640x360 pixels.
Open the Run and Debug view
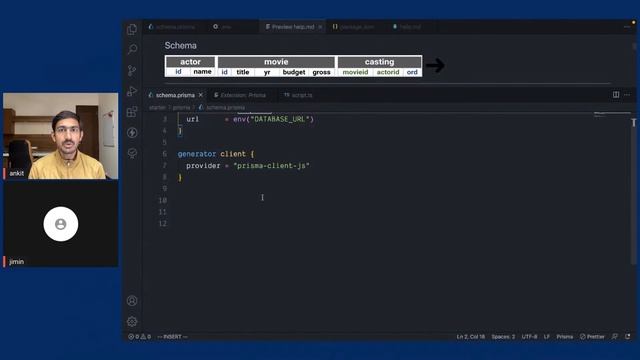[x=132, y=91]
